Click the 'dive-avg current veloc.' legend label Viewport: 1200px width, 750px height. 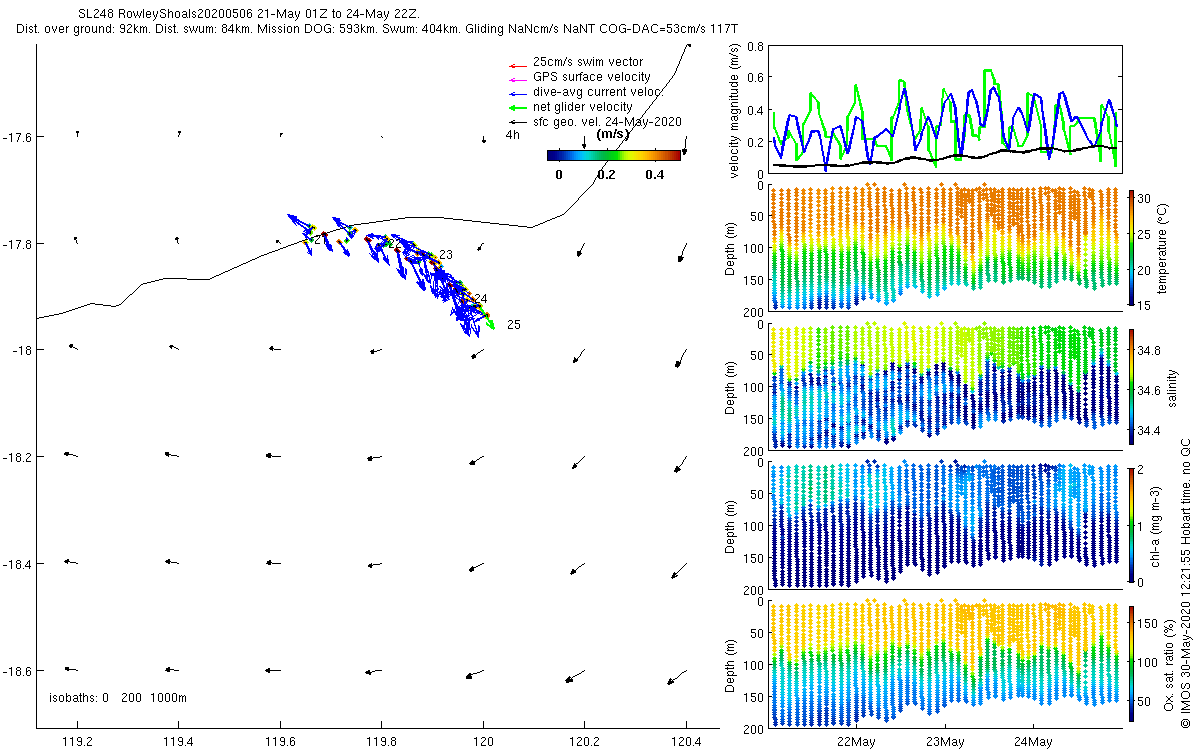[597, 92]
